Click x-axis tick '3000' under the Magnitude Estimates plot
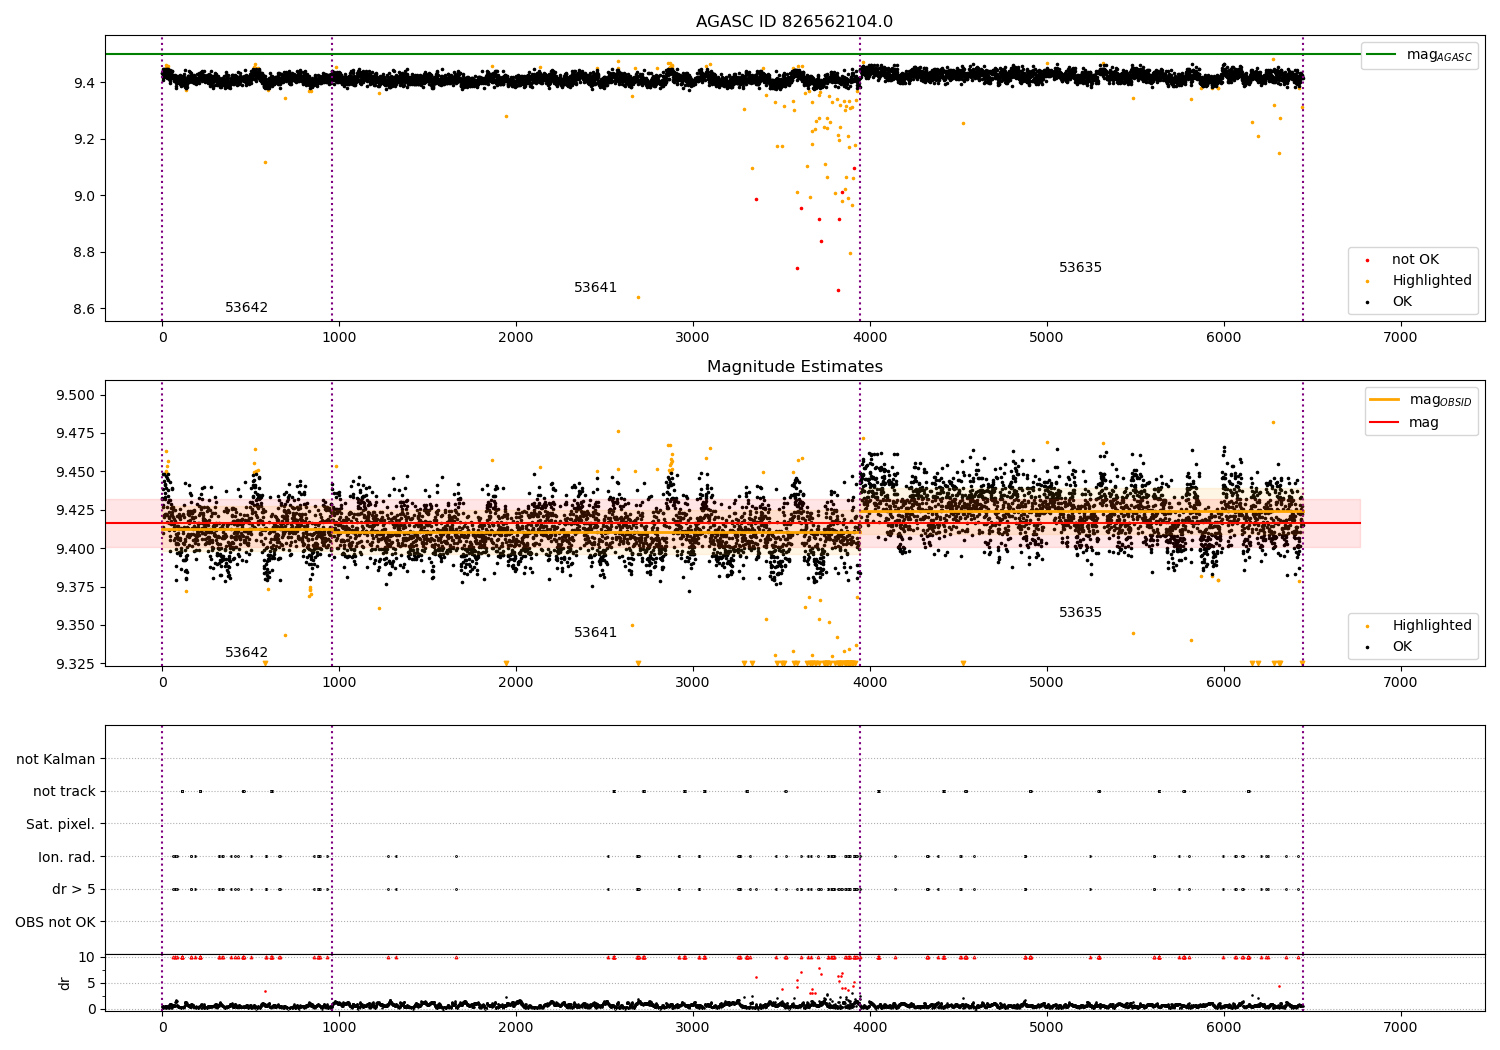 point(693,683)
